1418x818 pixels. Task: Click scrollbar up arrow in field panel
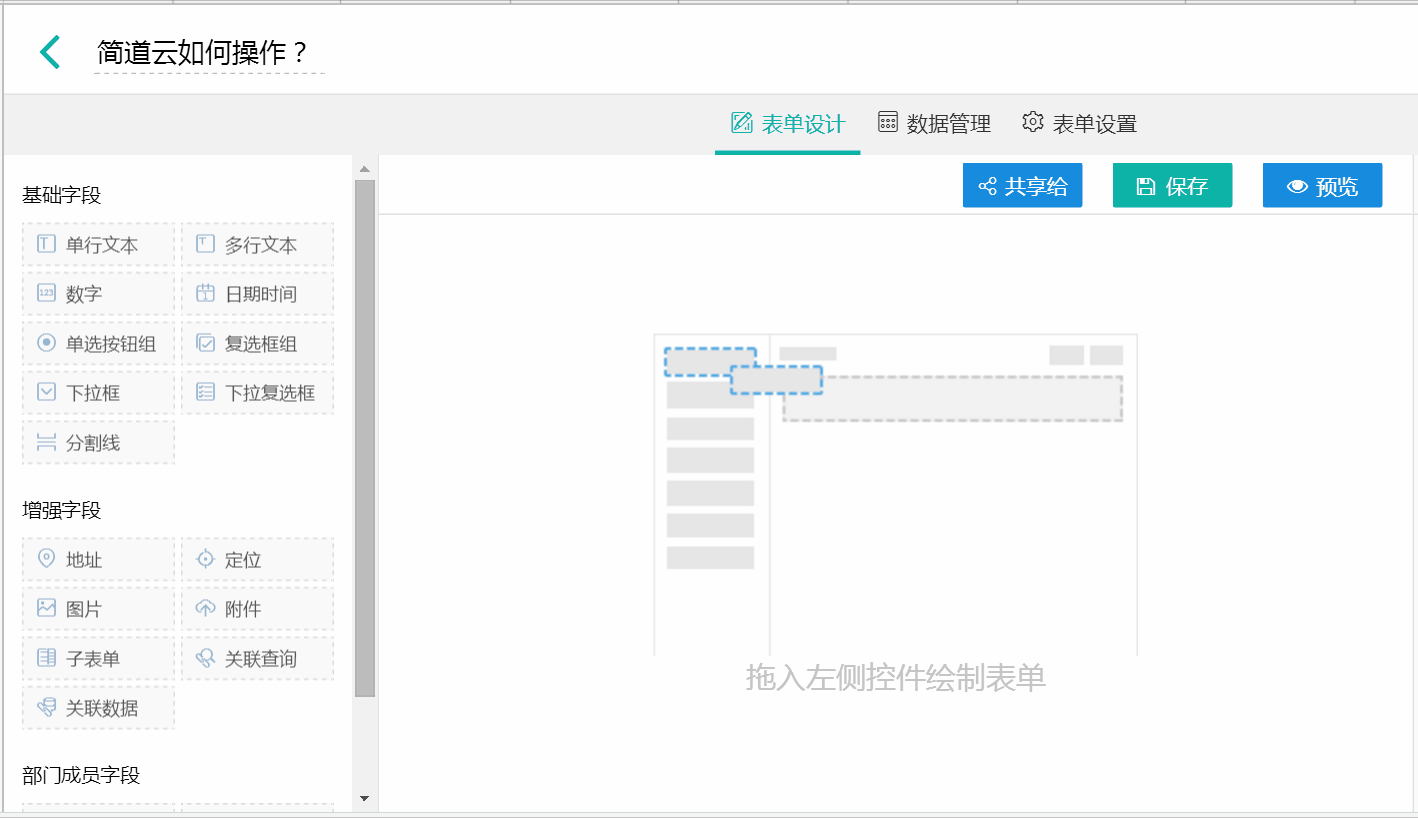(x=364, y=168)
